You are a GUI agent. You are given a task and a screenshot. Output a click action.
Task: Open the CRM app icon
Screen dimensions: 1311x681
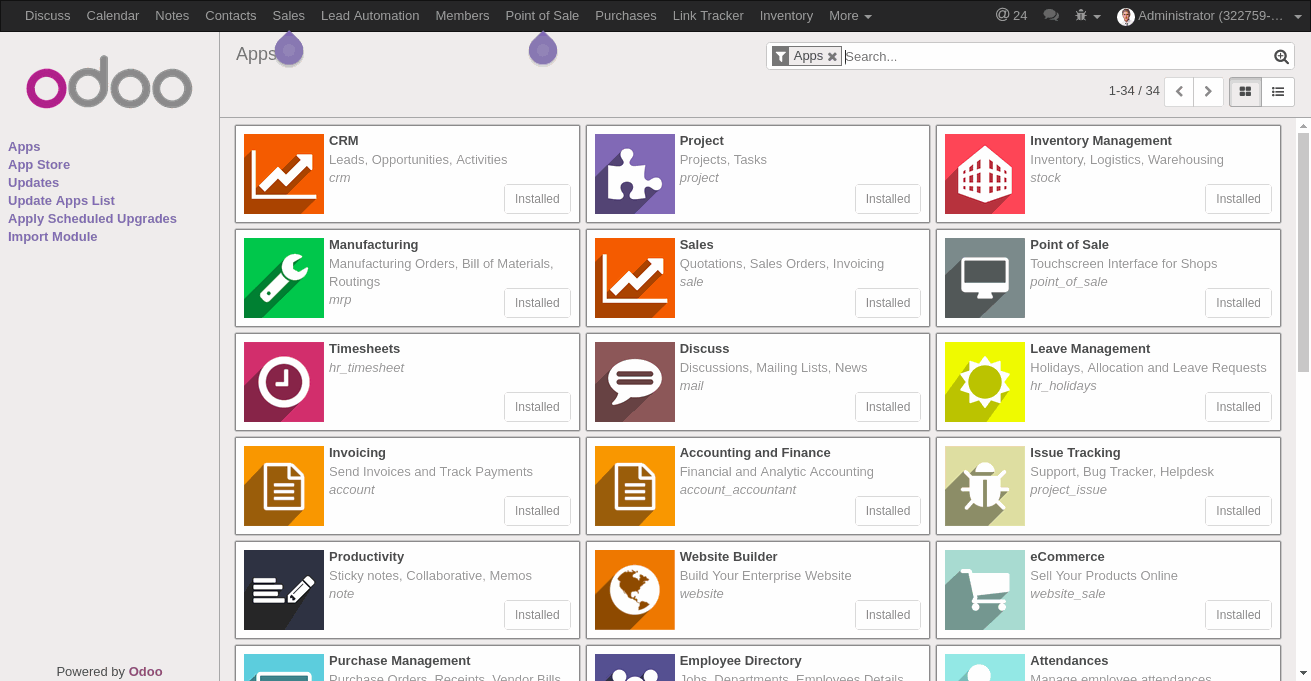(x=284, y=174)
